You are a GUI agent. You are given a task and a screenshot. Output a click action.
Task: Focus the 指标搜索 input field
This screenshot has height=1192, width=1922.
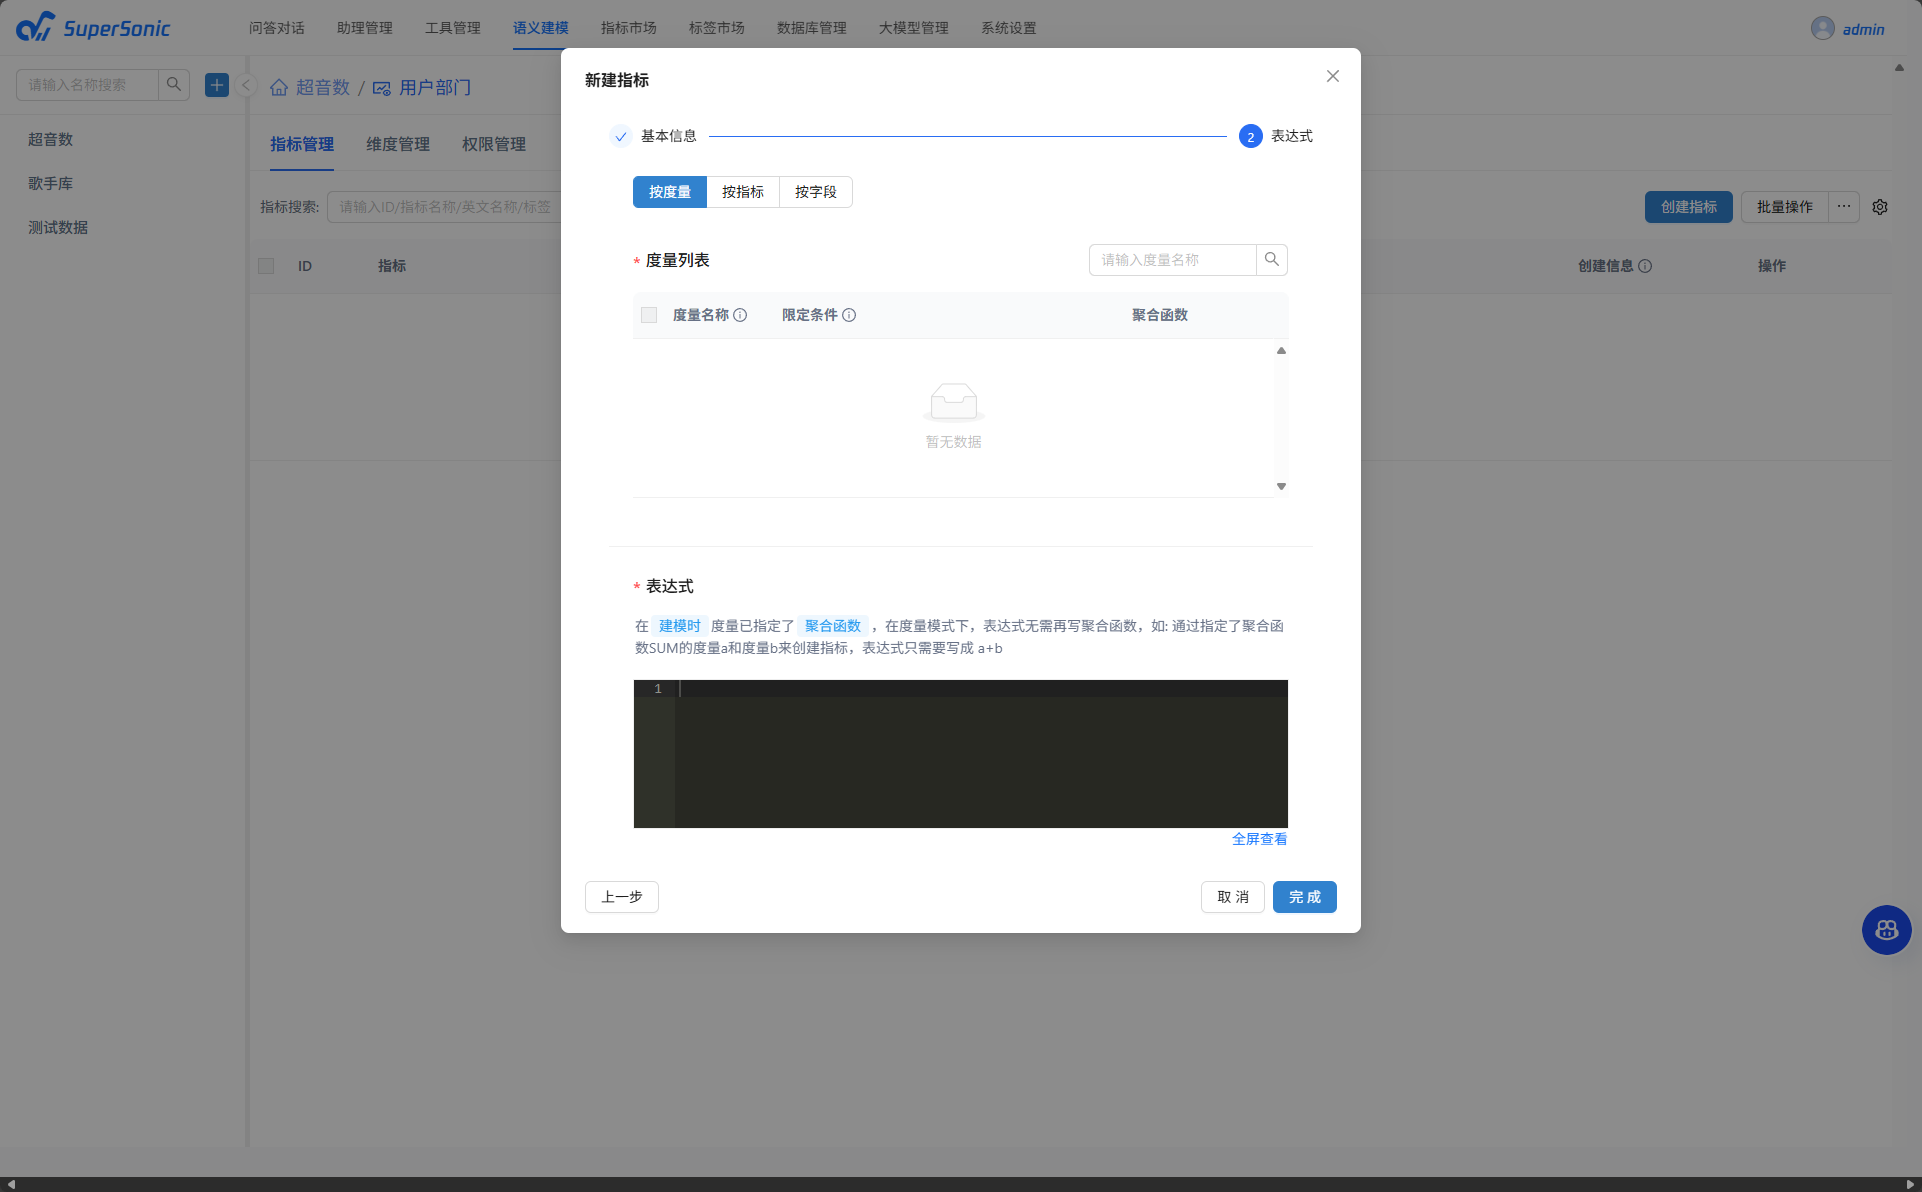pos(445,207)
